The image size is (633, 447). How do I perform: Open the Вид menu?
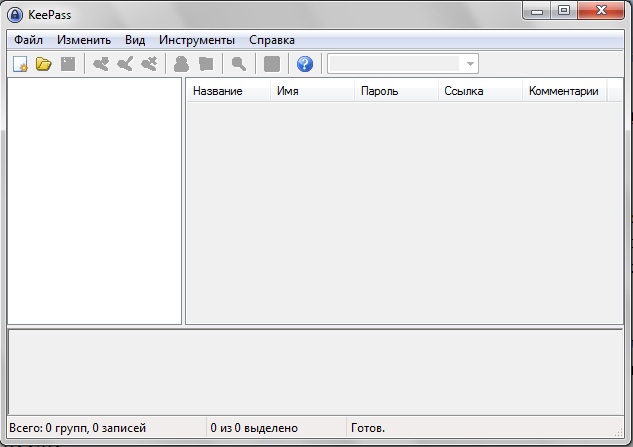(135, 40)
